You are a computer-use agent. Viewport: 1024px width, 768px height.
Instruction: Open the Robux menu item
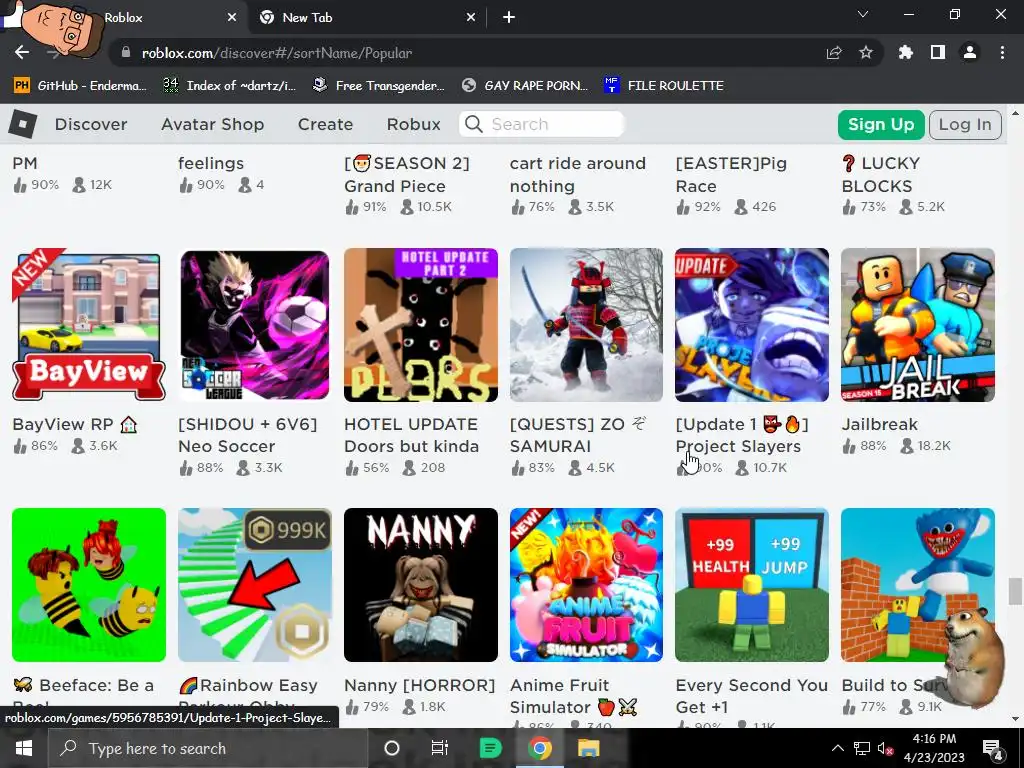click(x=413, y=124)
